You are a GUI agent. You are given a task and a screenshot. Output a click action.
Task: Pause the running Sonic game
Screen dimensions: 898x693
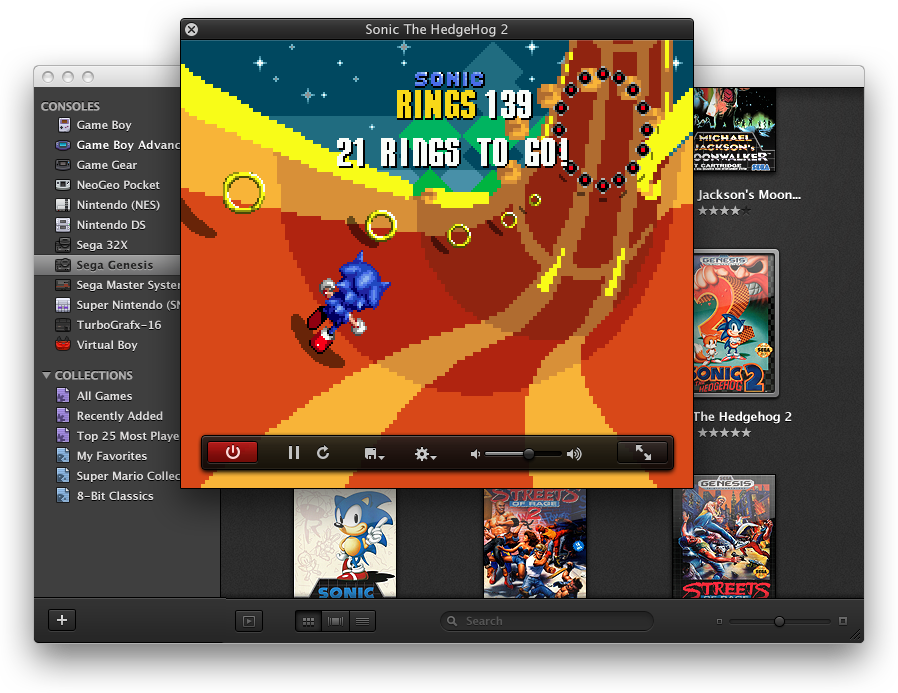[293, 453]
